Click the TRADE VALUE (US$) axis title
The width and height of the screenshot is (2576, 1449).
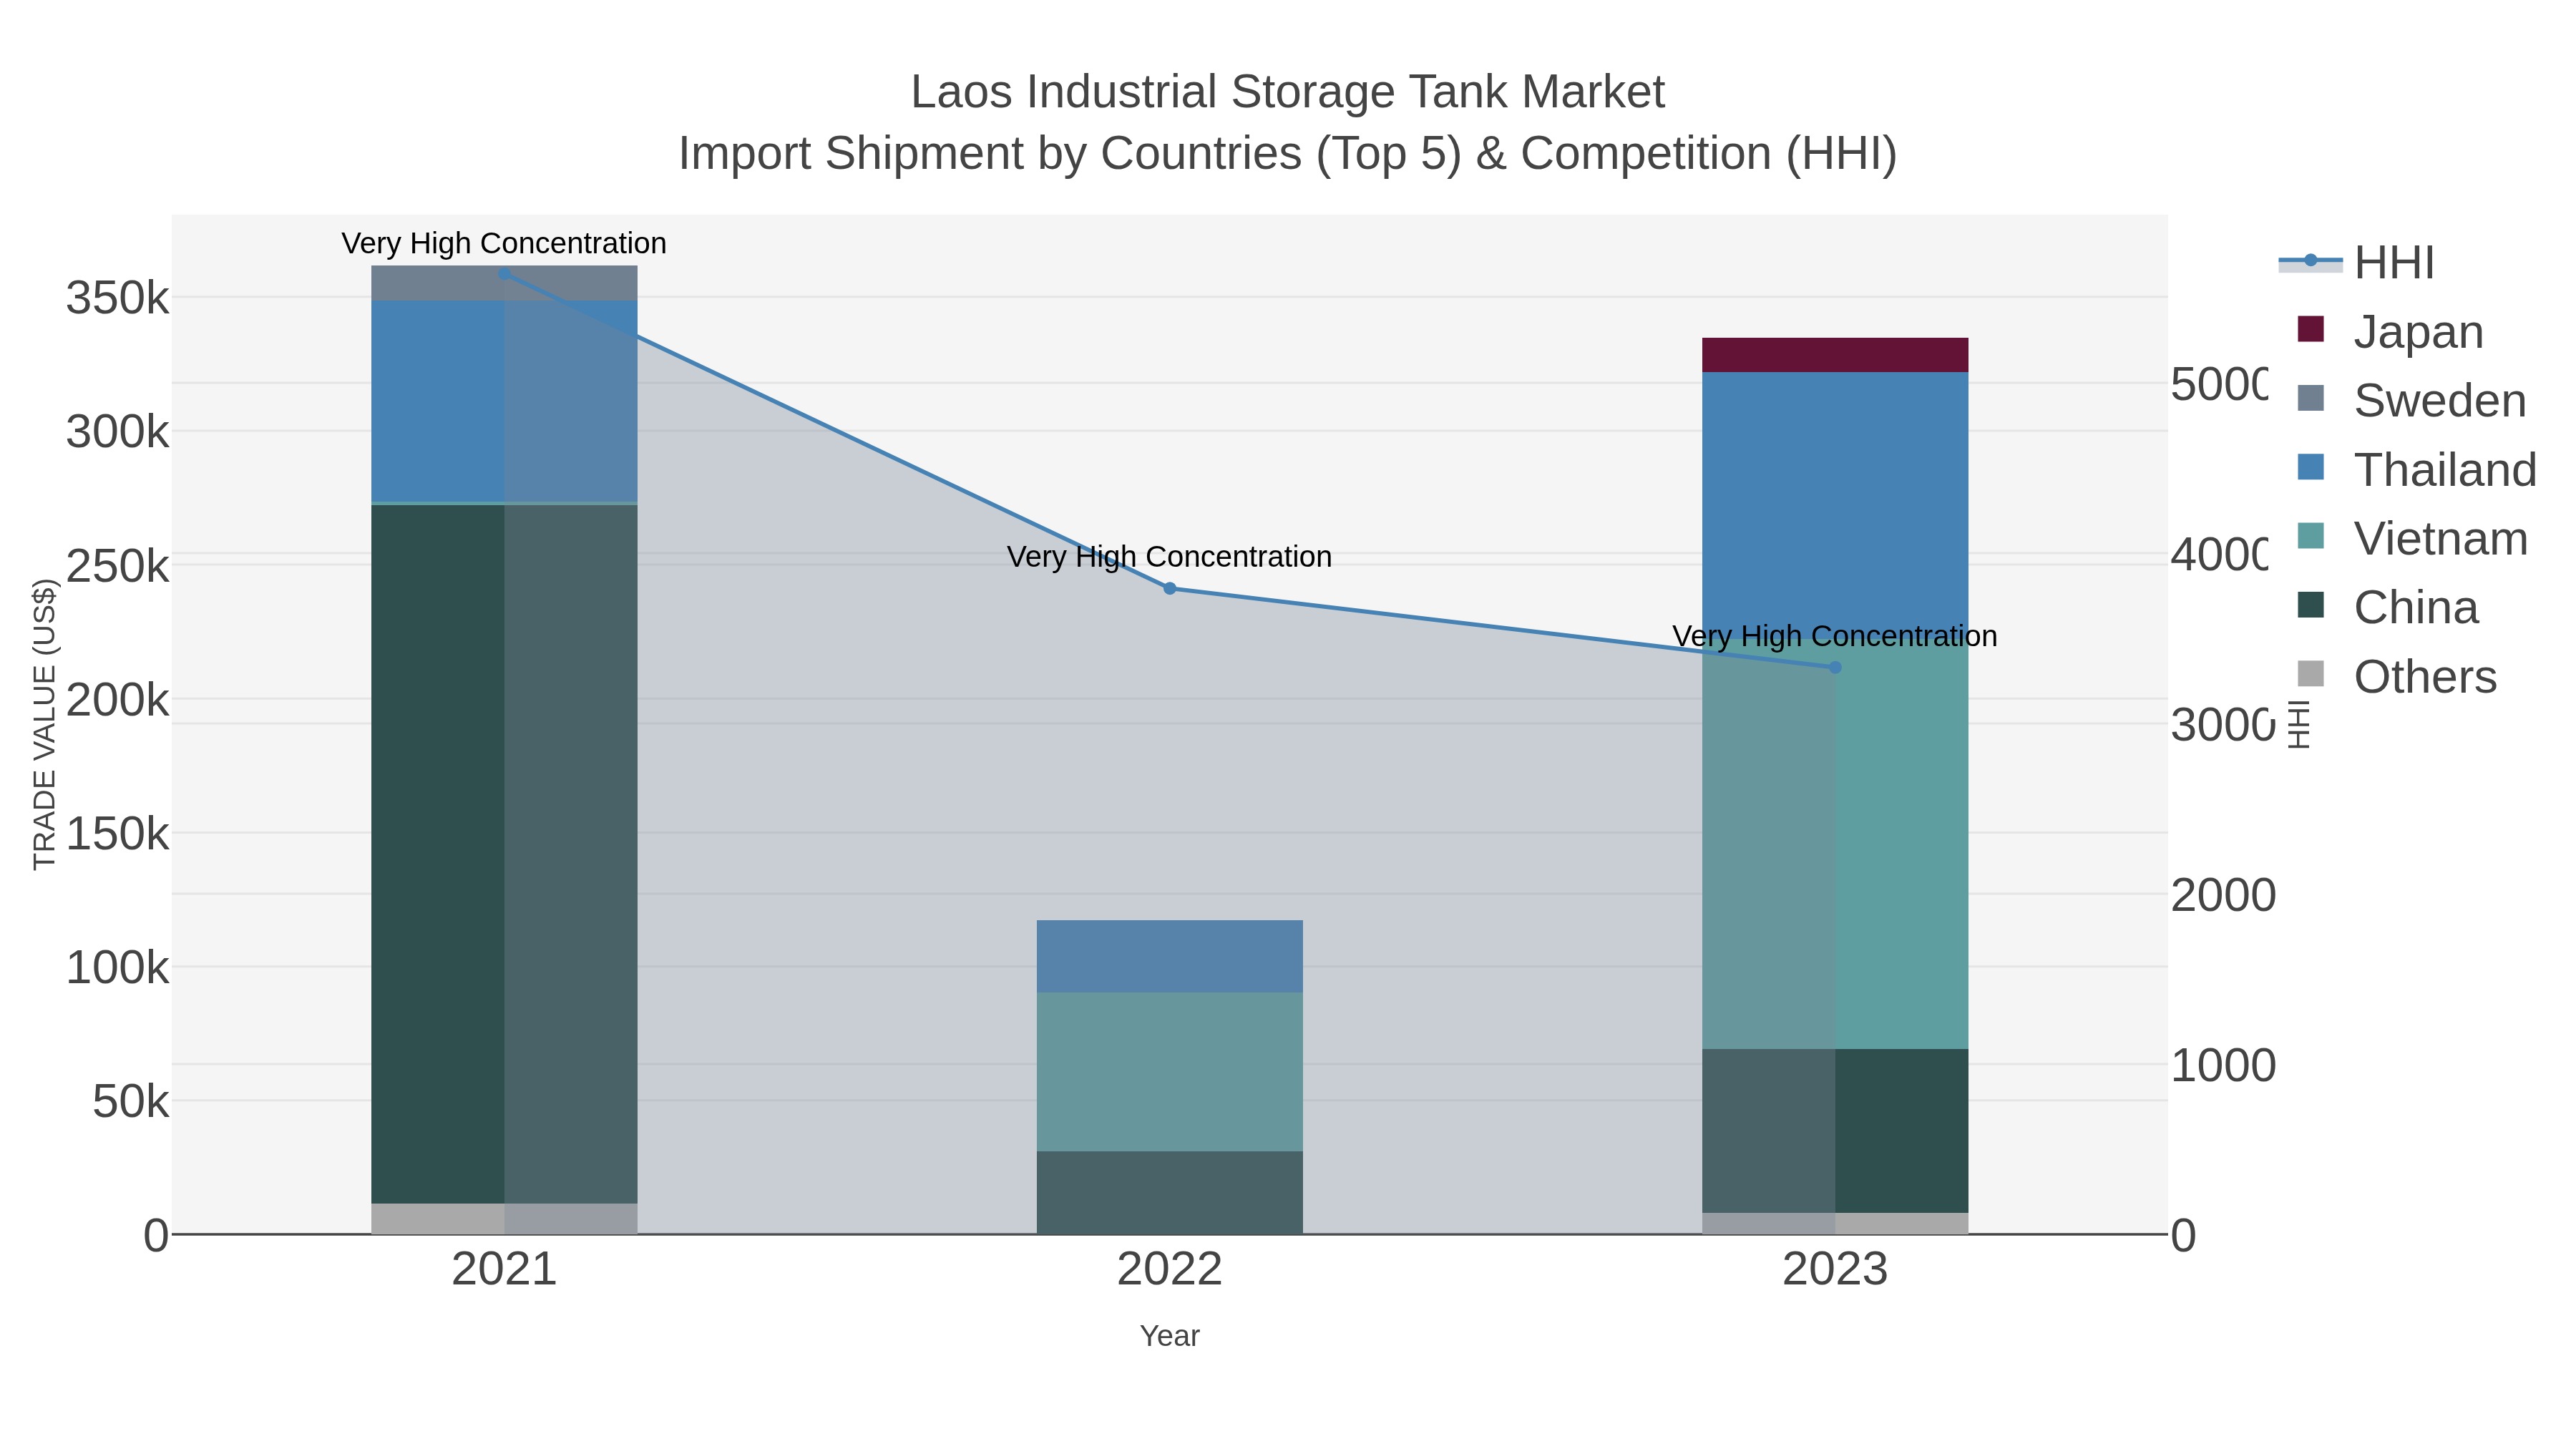coord(45,724)
